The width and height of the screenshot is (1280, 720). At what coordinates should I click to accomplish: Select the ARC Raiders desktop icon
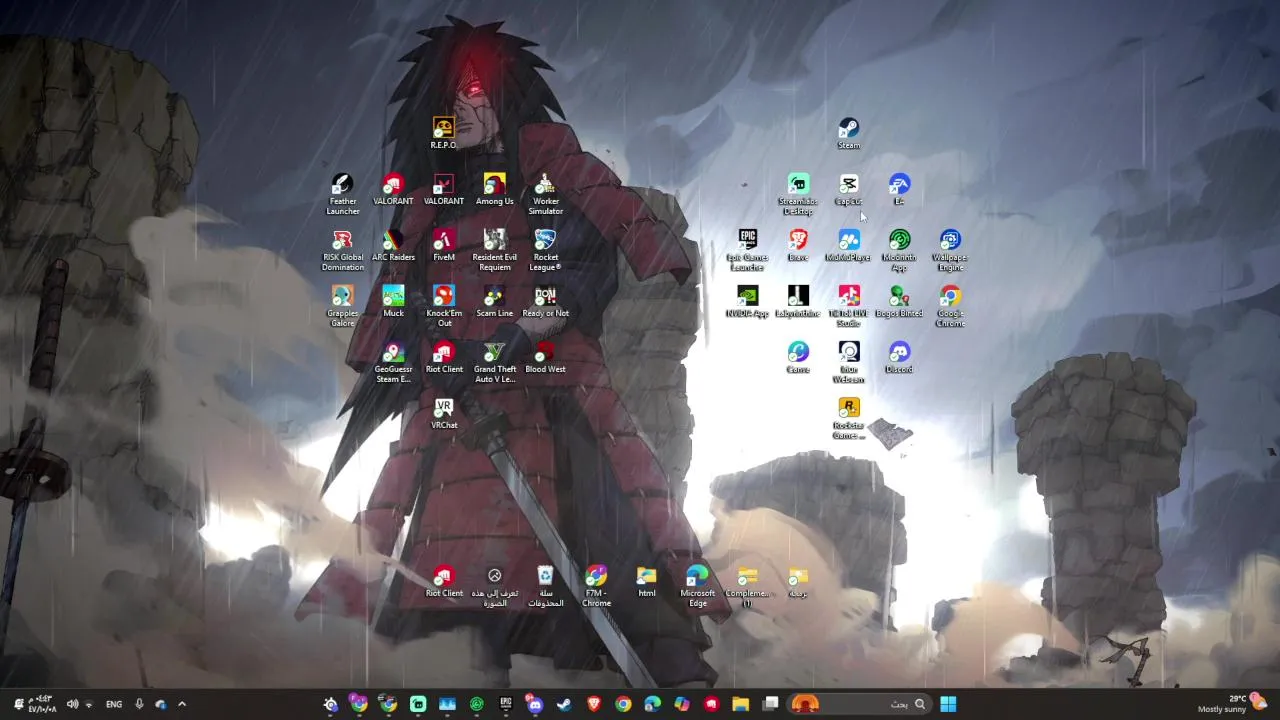tap(393, 245)
